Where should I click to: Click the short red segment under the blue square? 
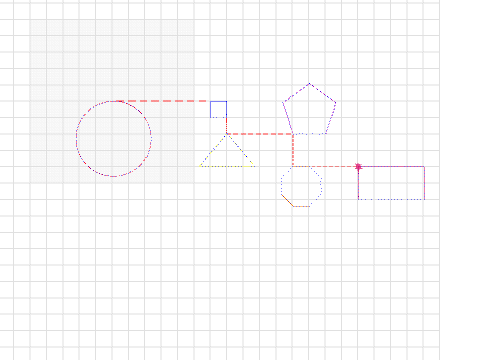pos(227,126)
